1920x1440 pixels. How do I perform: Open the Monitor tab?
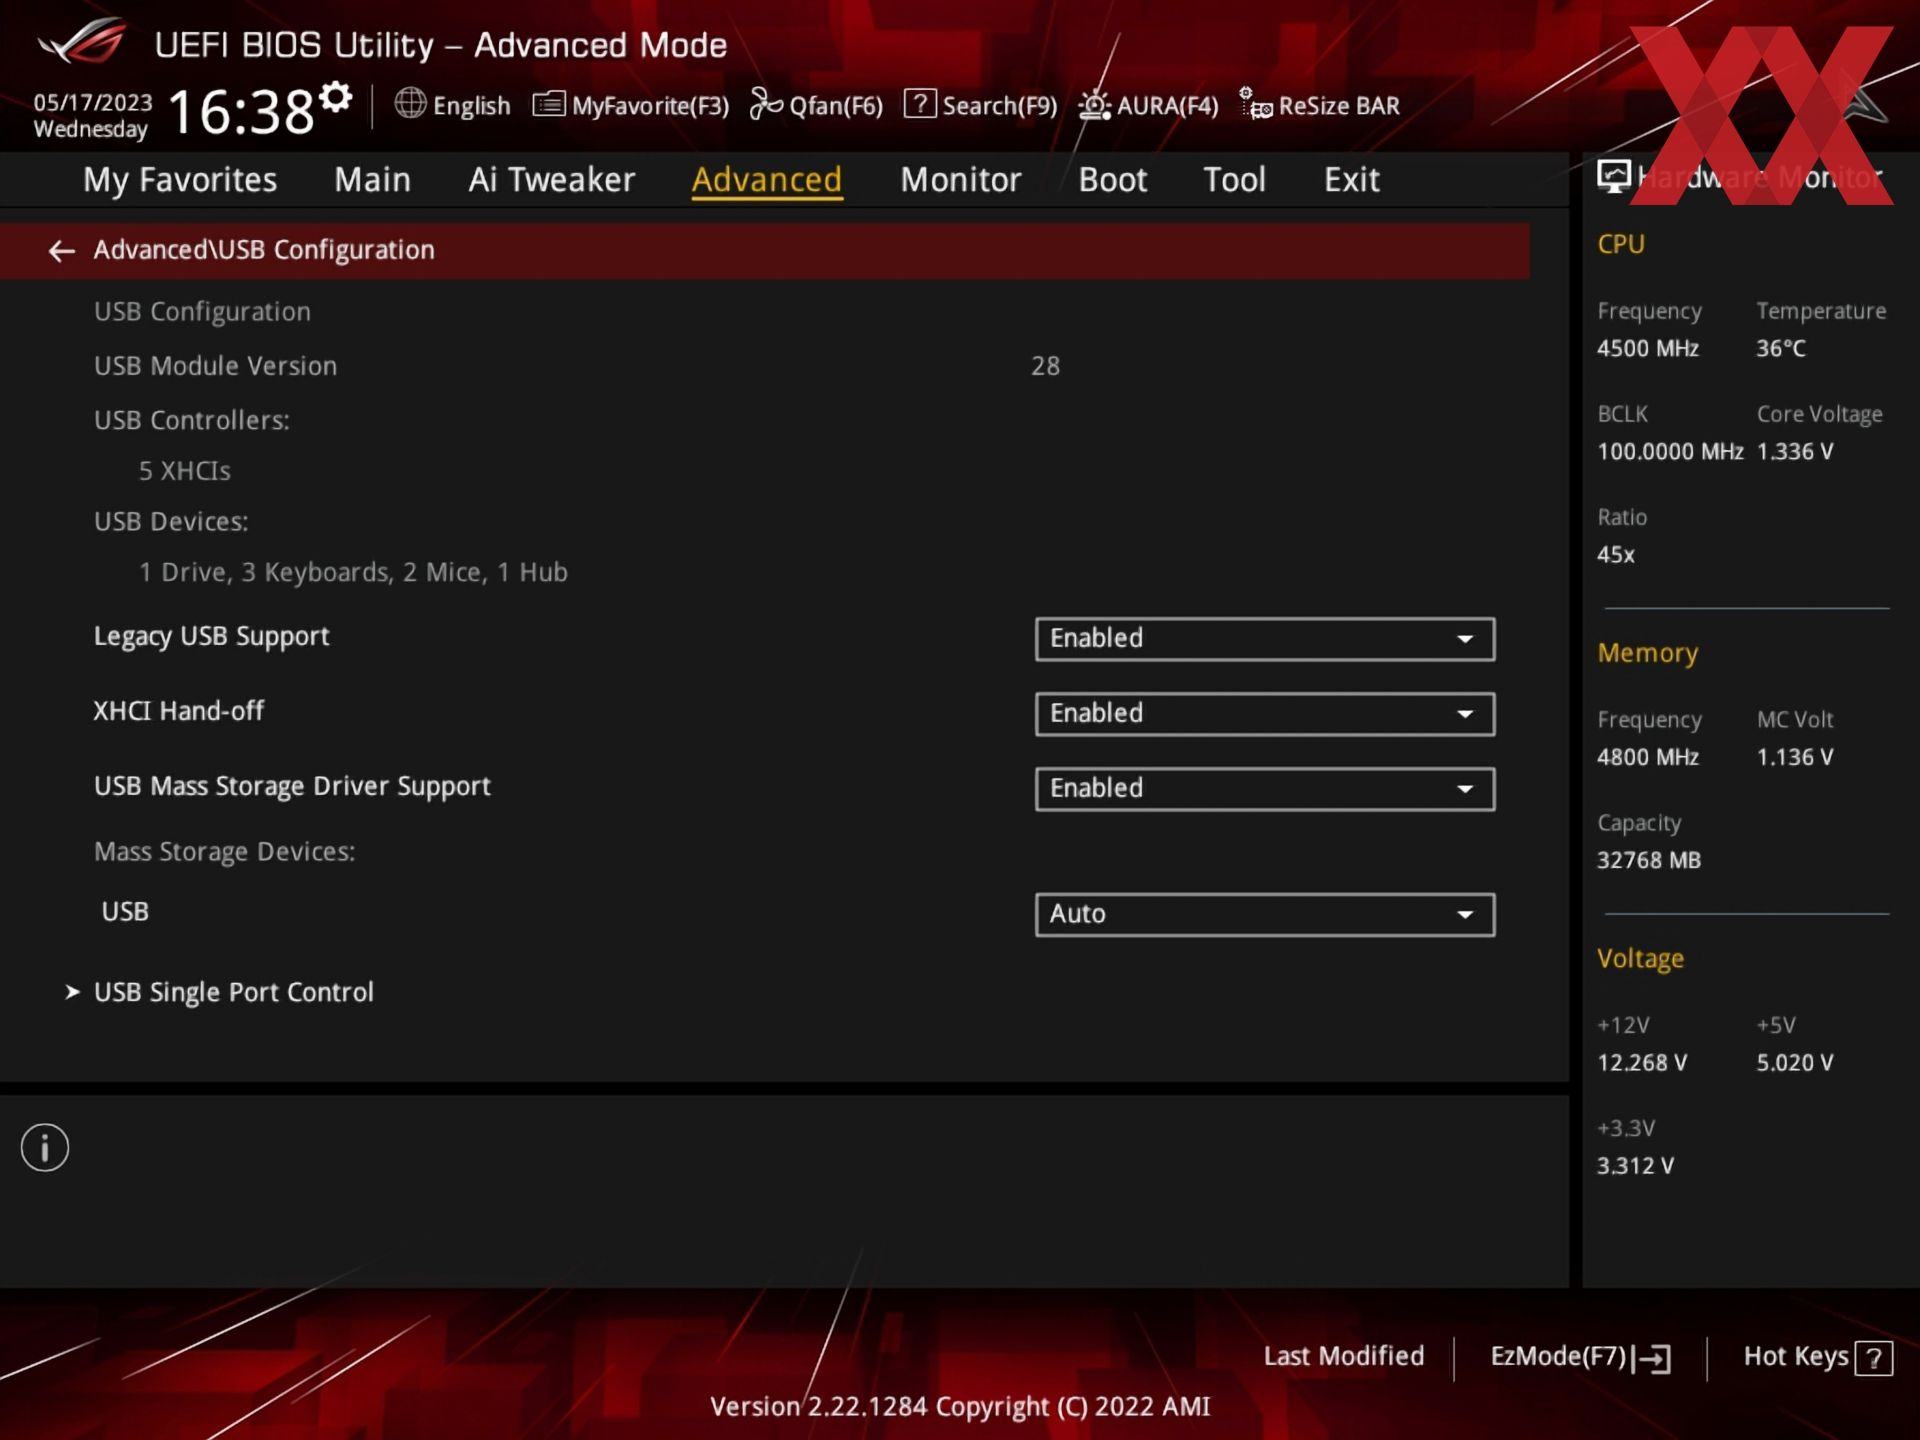960,180
